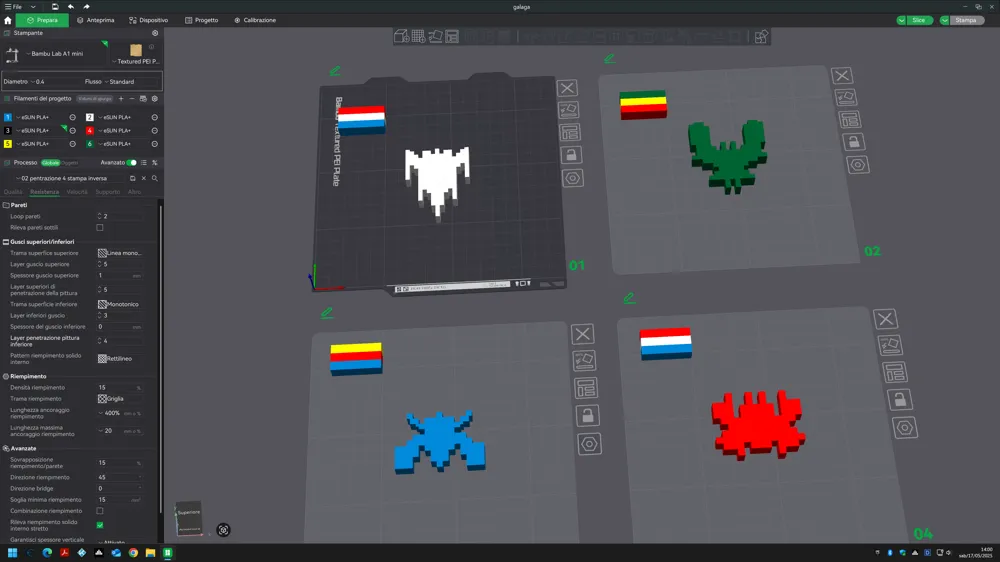This screenshot has height=562, width=1000.
Task: Click the AMS sync icon in Filamenti header
Action: 143,99
